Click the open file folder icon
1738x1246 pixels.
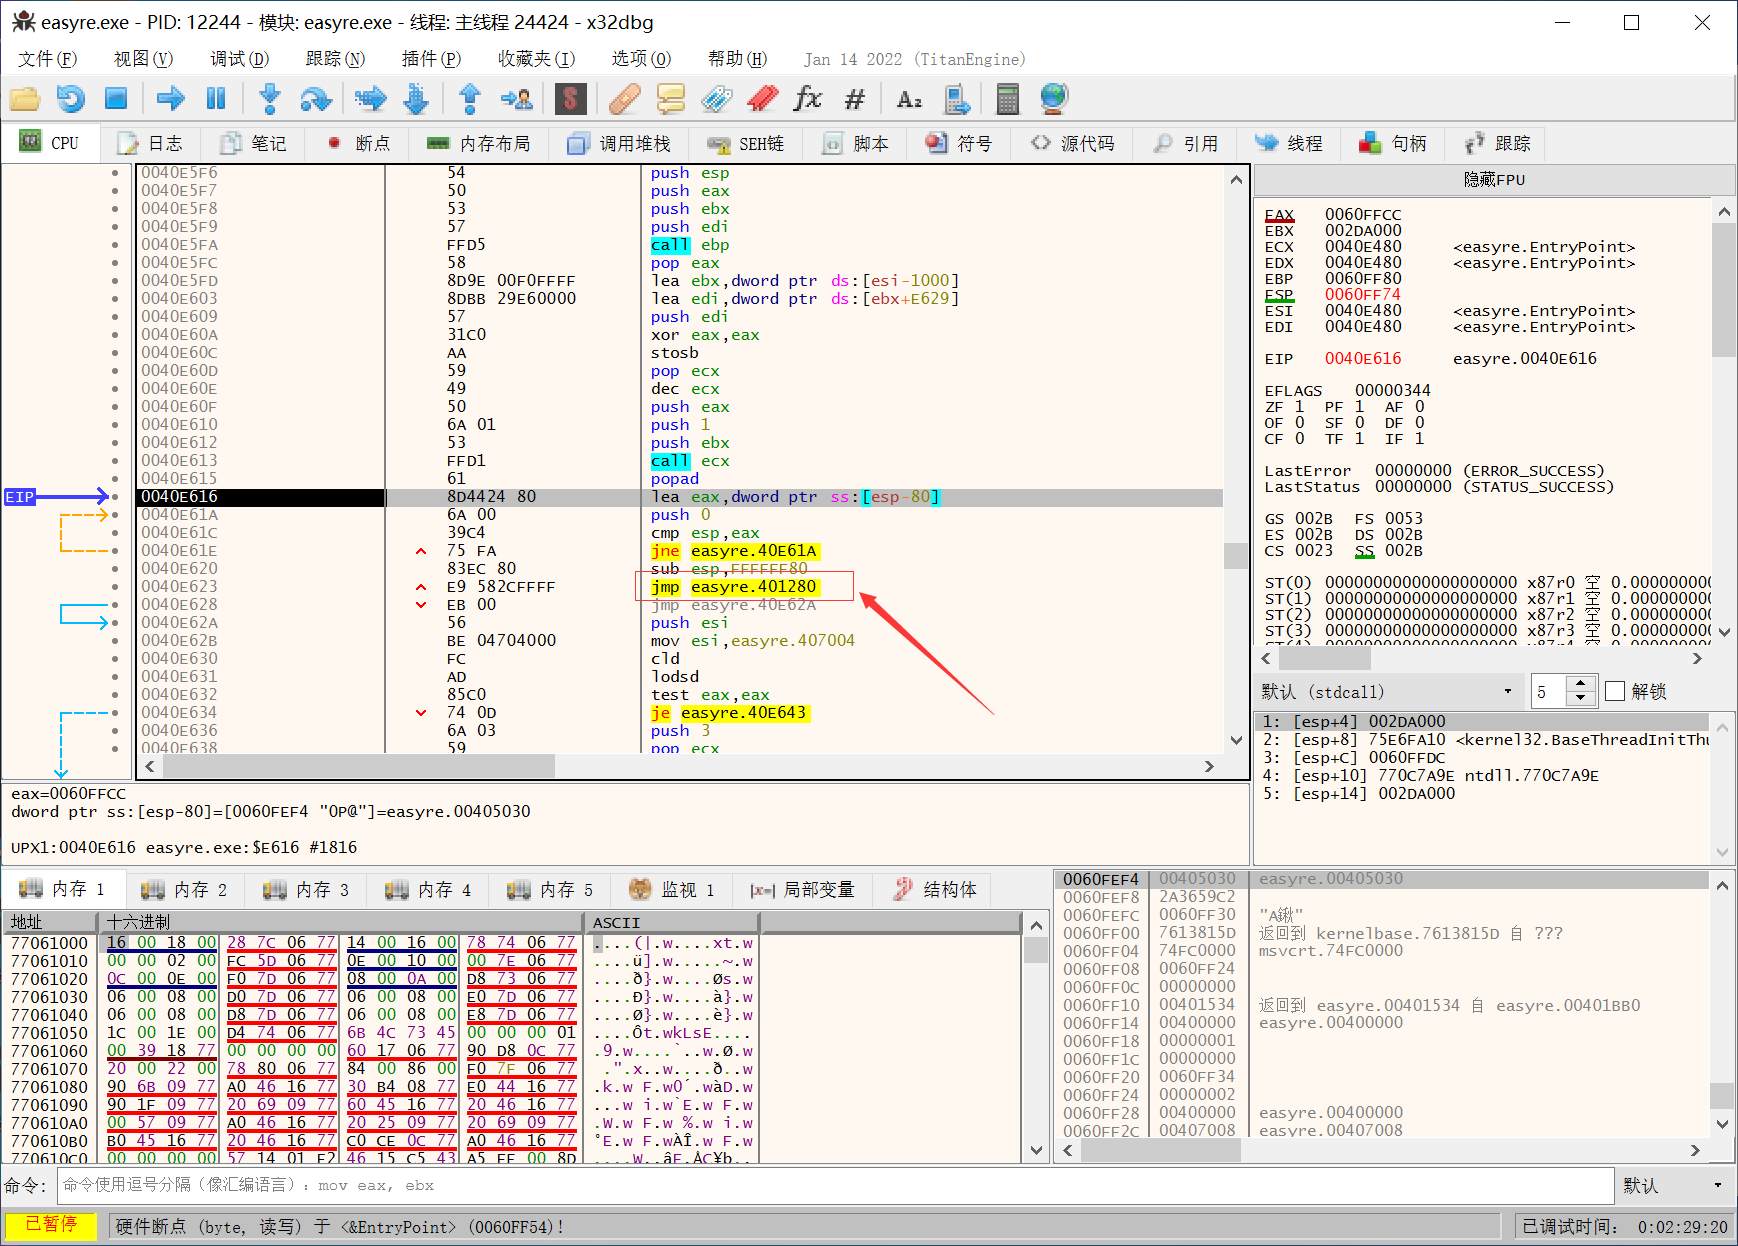[x=25, y=99]
